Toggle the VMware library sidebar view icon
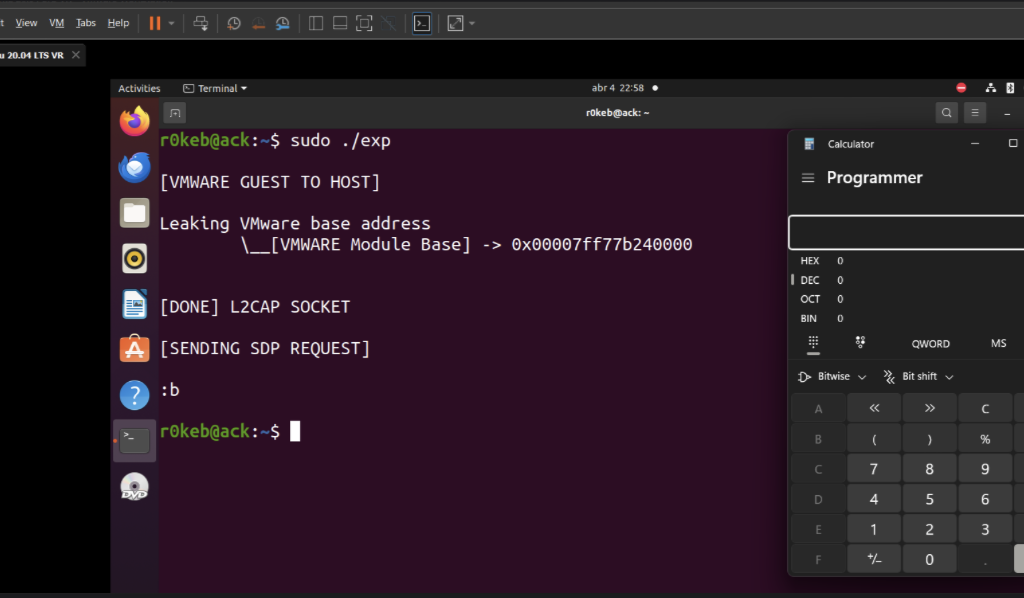The width and height of the screenshot is (1024, 598). pos(316,24)
